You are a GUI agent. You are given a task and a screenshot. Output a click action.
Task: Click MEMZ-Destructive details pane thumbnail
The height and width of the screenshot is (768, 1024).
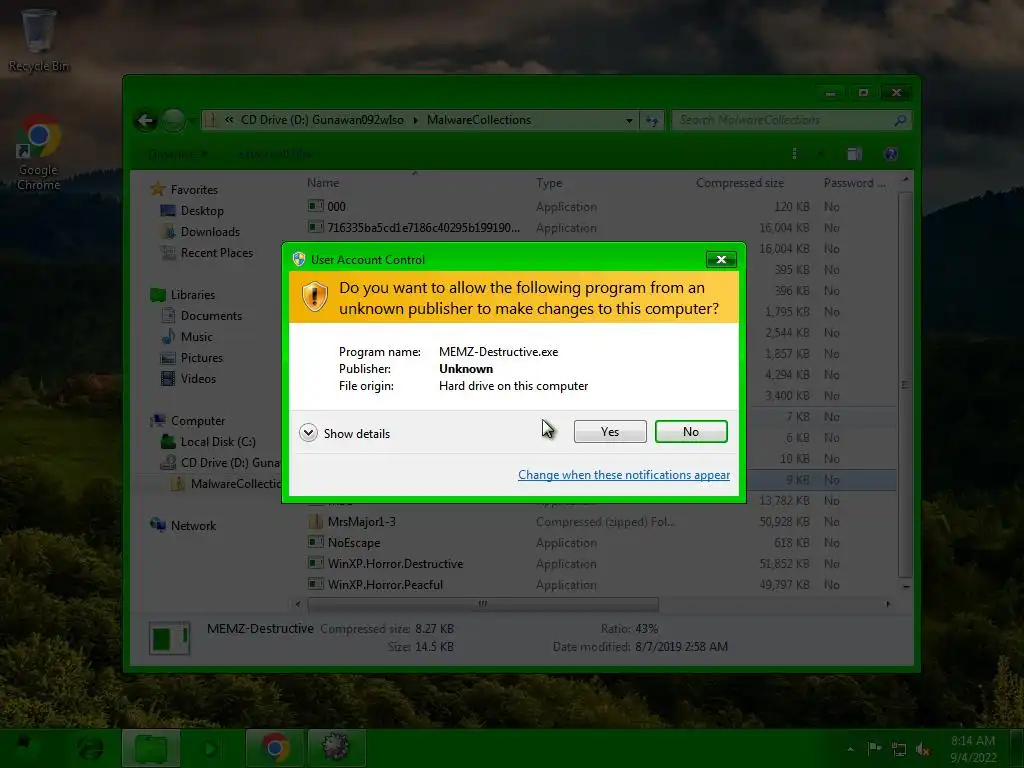pyautogui.click(x=170, y=638)
